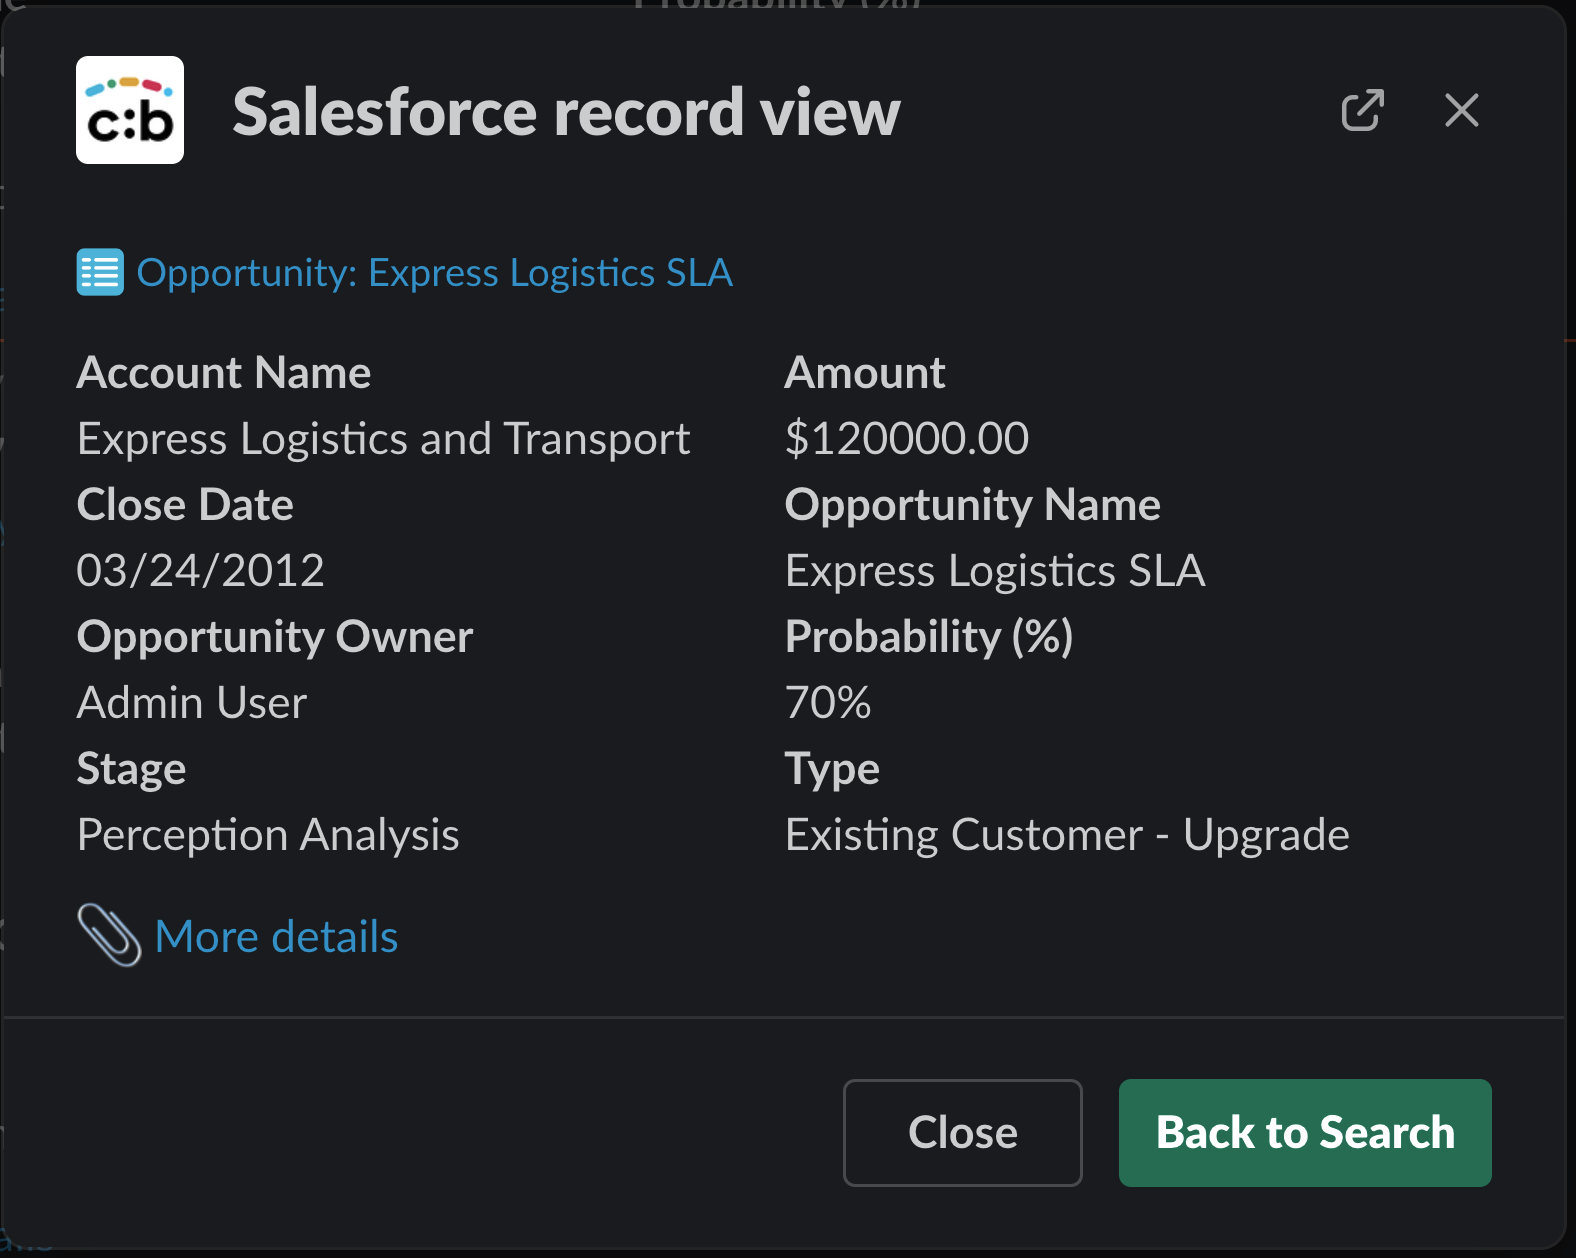Click the Centro c:b app logo
Image resolution: width=1576 pixels, height=1258 pixels.
(x=130, y=110)
